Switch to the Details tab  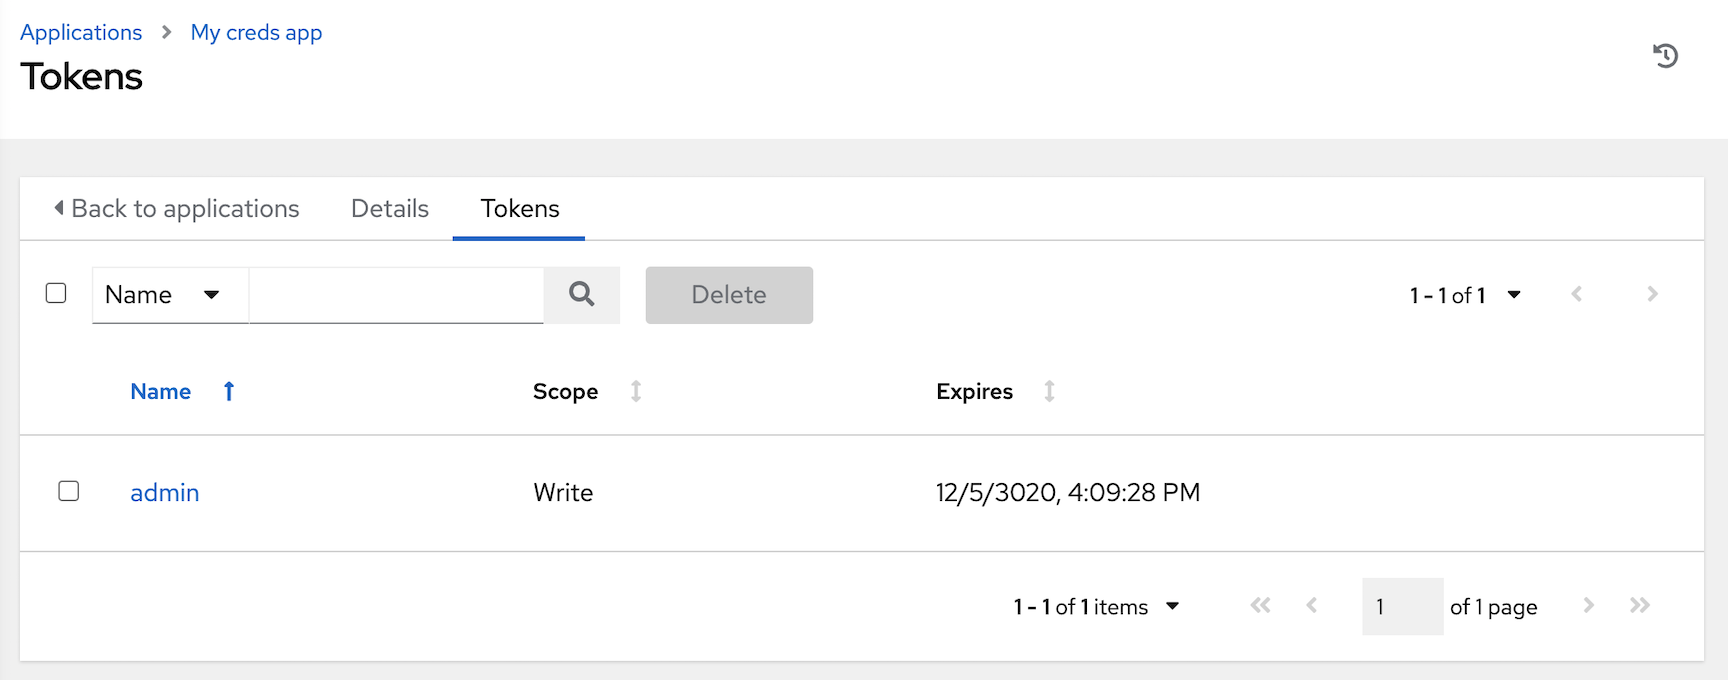[x=390, y=208]
